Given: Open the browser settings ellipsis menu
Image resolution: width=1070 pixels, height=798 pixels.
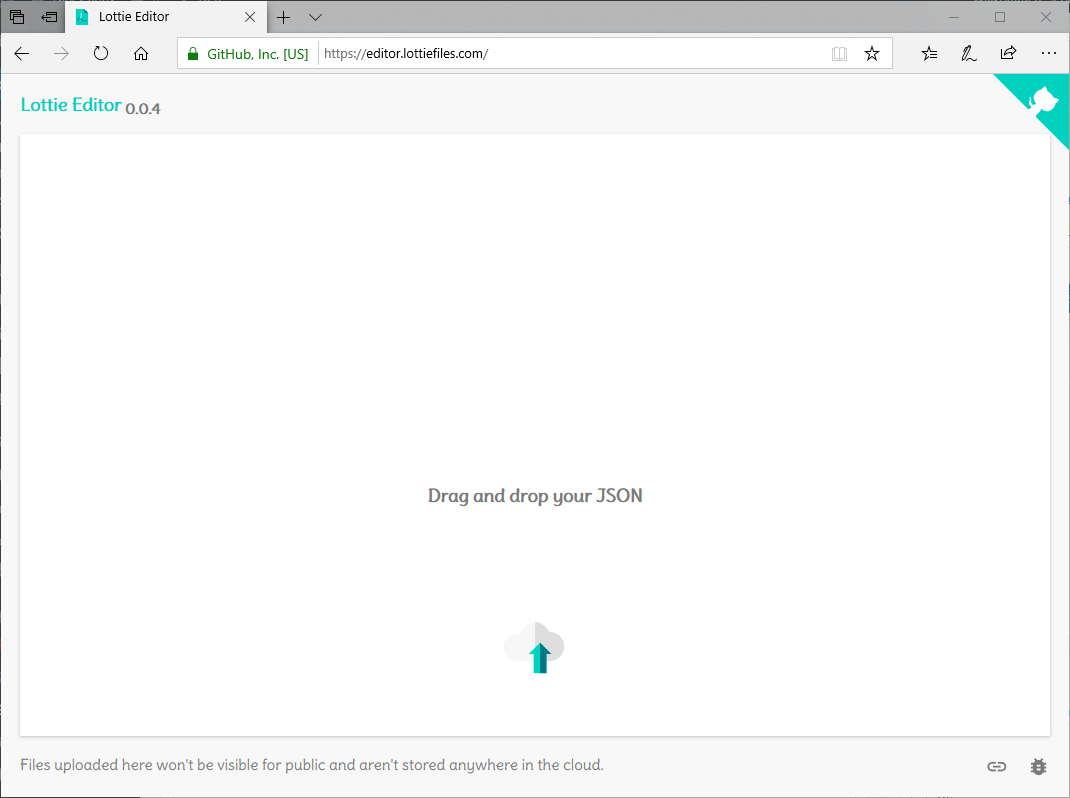Looking at the screenshot, I should click(x=1048, y=54).
